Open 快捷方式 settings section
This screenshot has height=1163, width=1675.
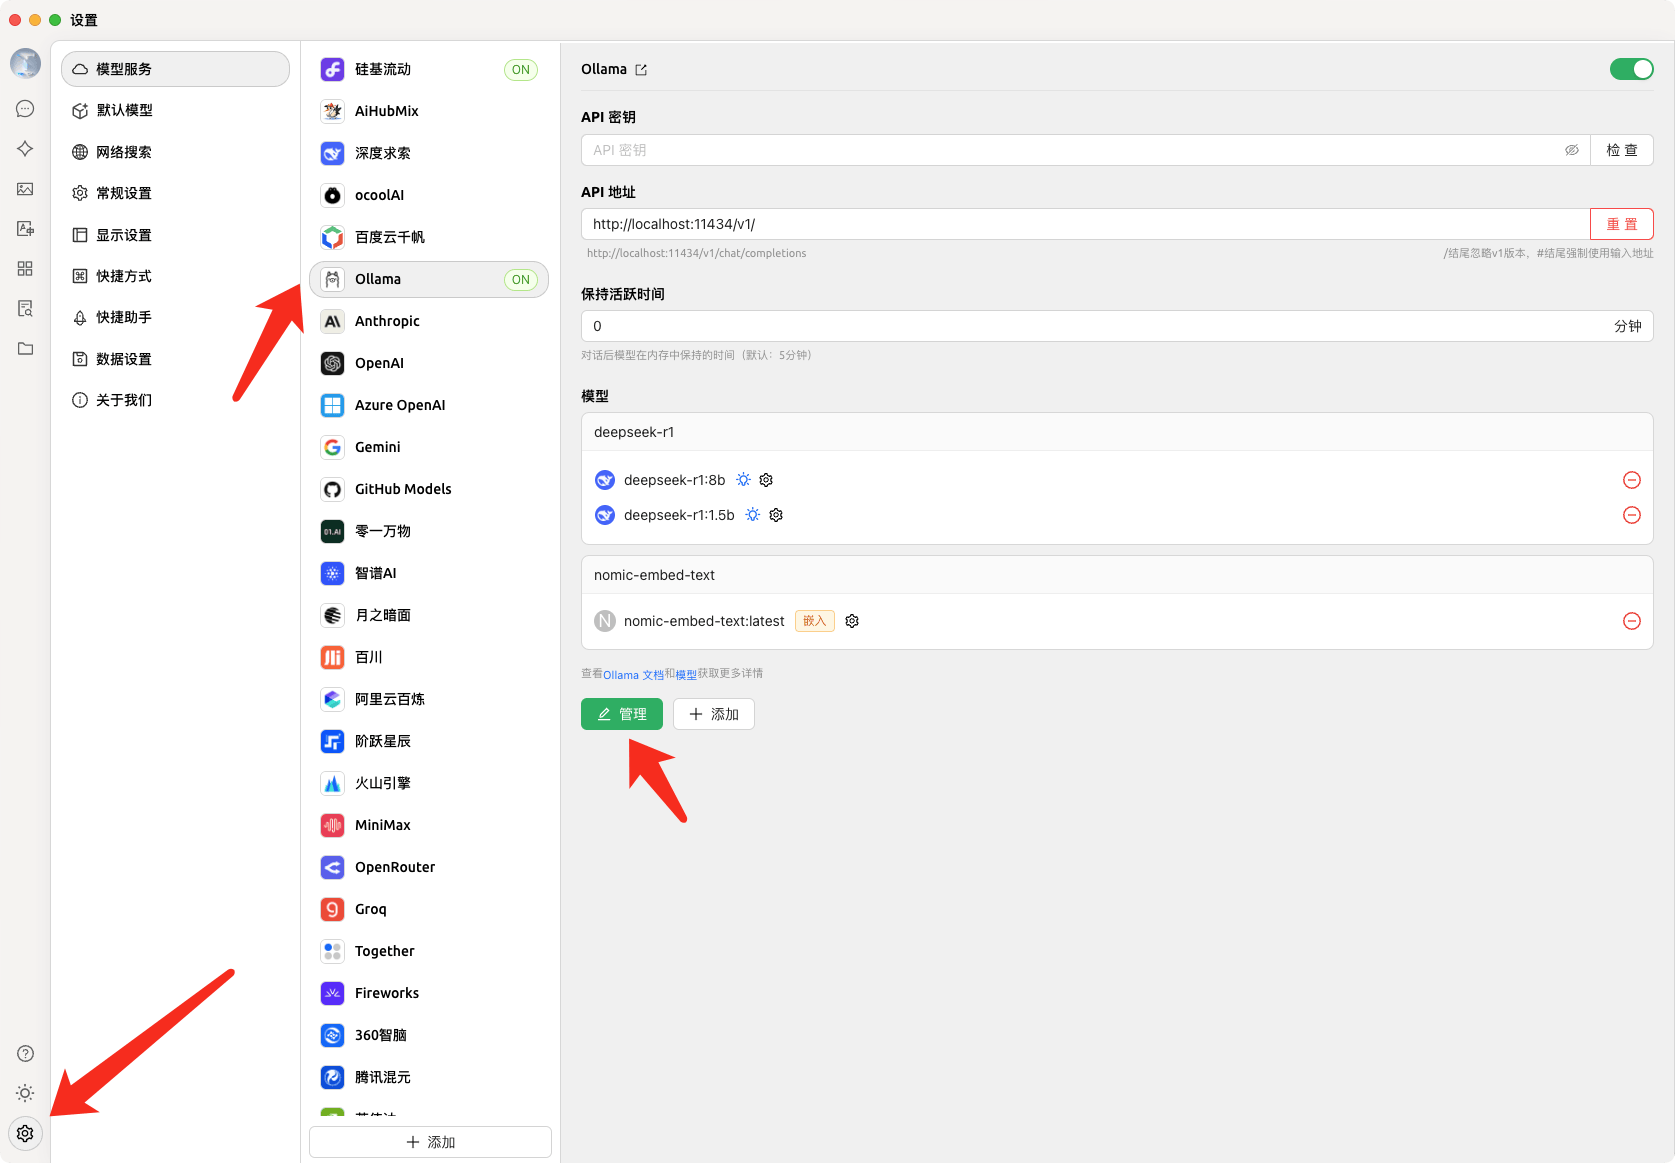175,276
